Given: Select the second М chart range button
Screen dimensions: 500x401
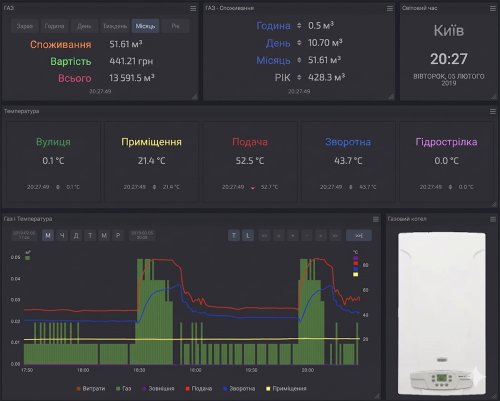Looking at the screenshot, I should (104, 236).
